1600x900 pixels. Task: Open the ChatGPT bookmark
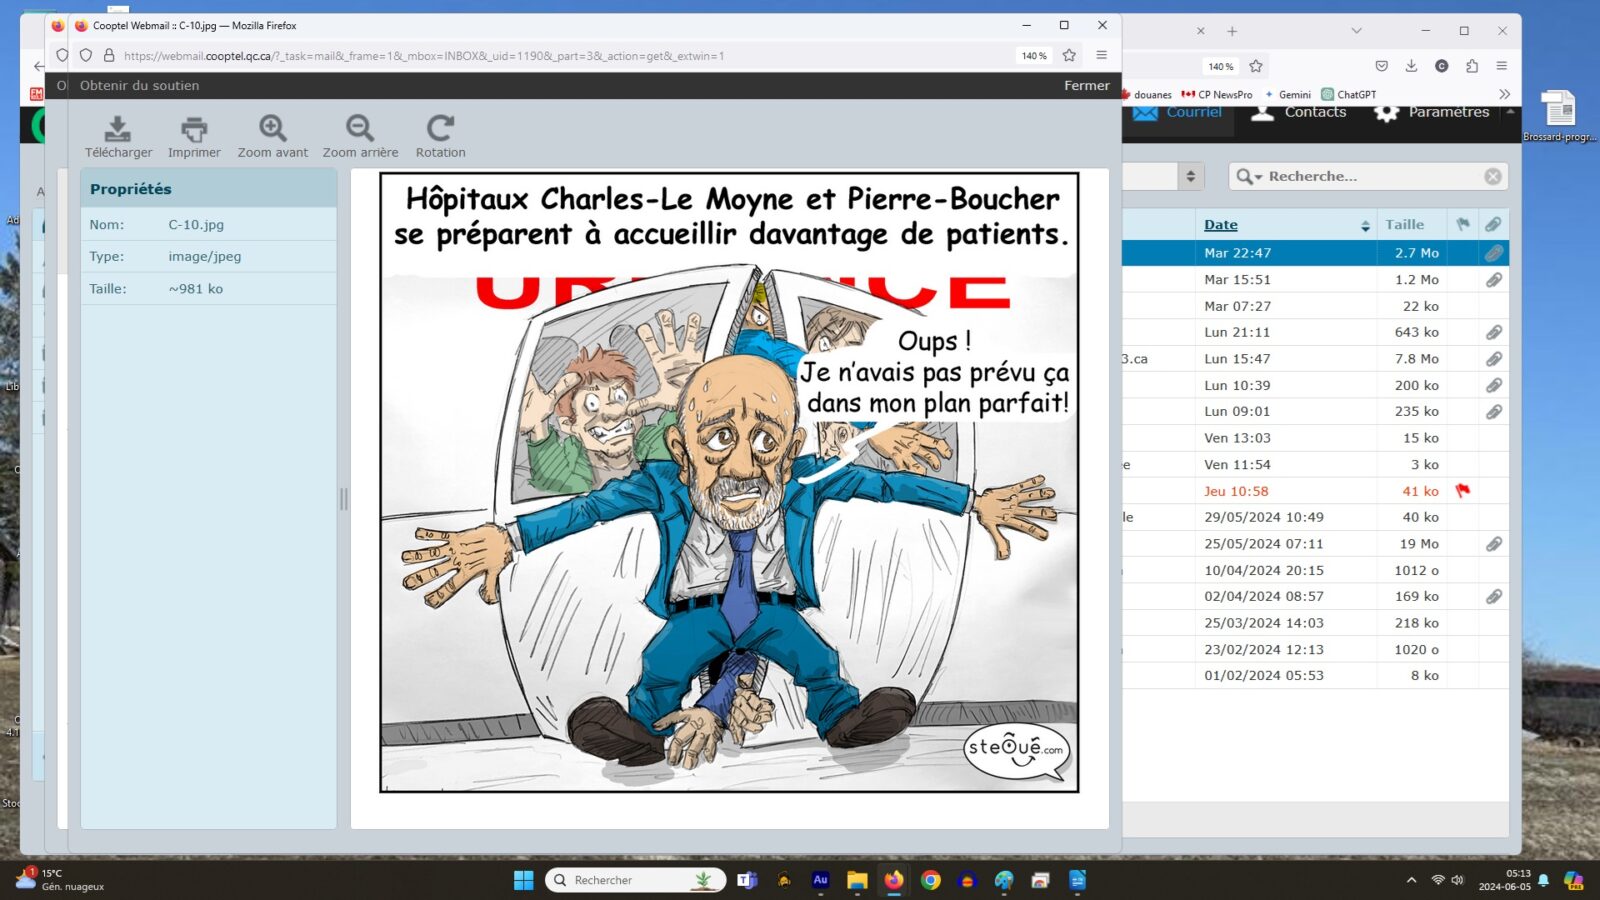[x=1349, y=95]
